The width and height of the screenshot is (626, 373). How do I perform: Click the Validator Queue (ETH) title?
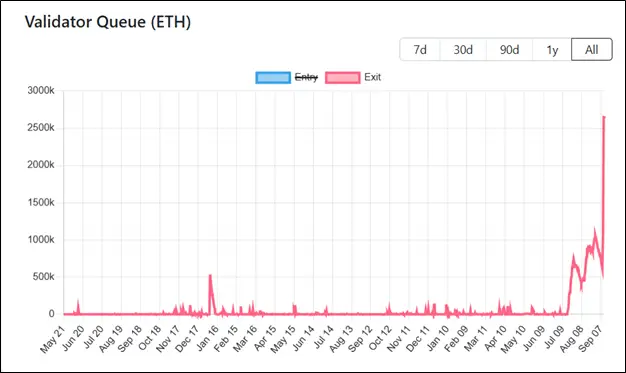coord(108,22)
